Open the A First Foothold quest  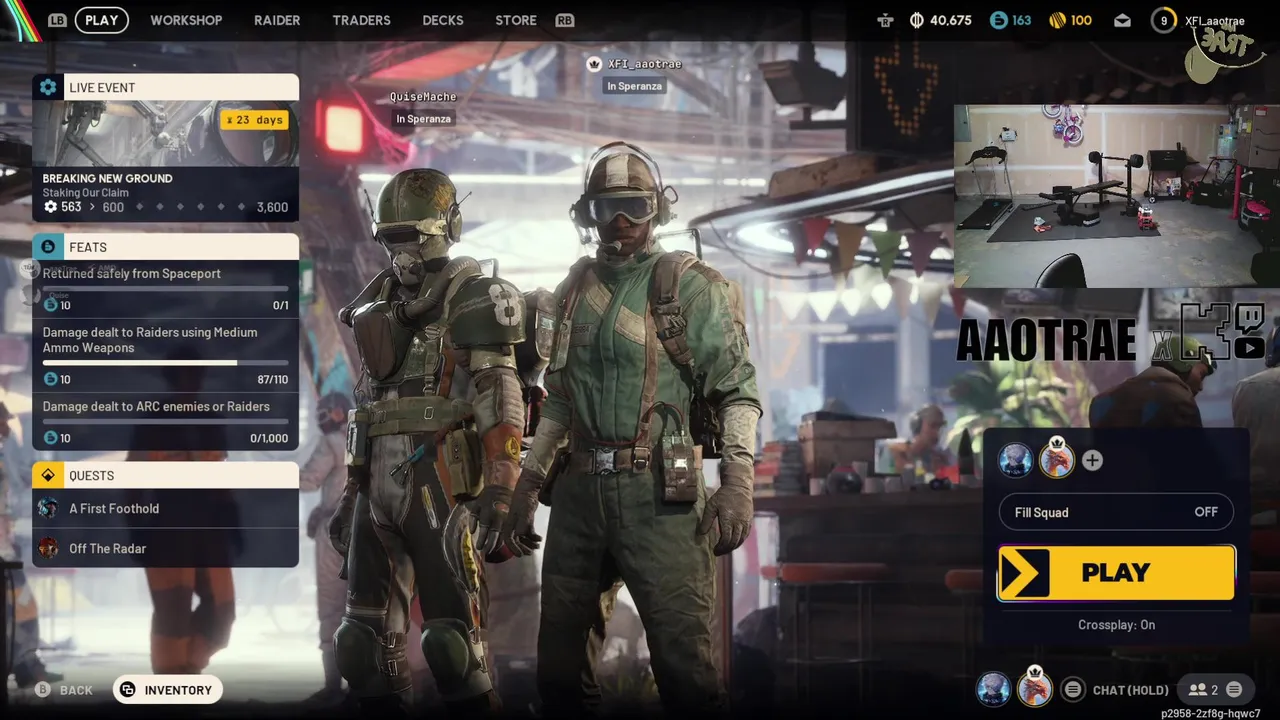coord(165,508)
